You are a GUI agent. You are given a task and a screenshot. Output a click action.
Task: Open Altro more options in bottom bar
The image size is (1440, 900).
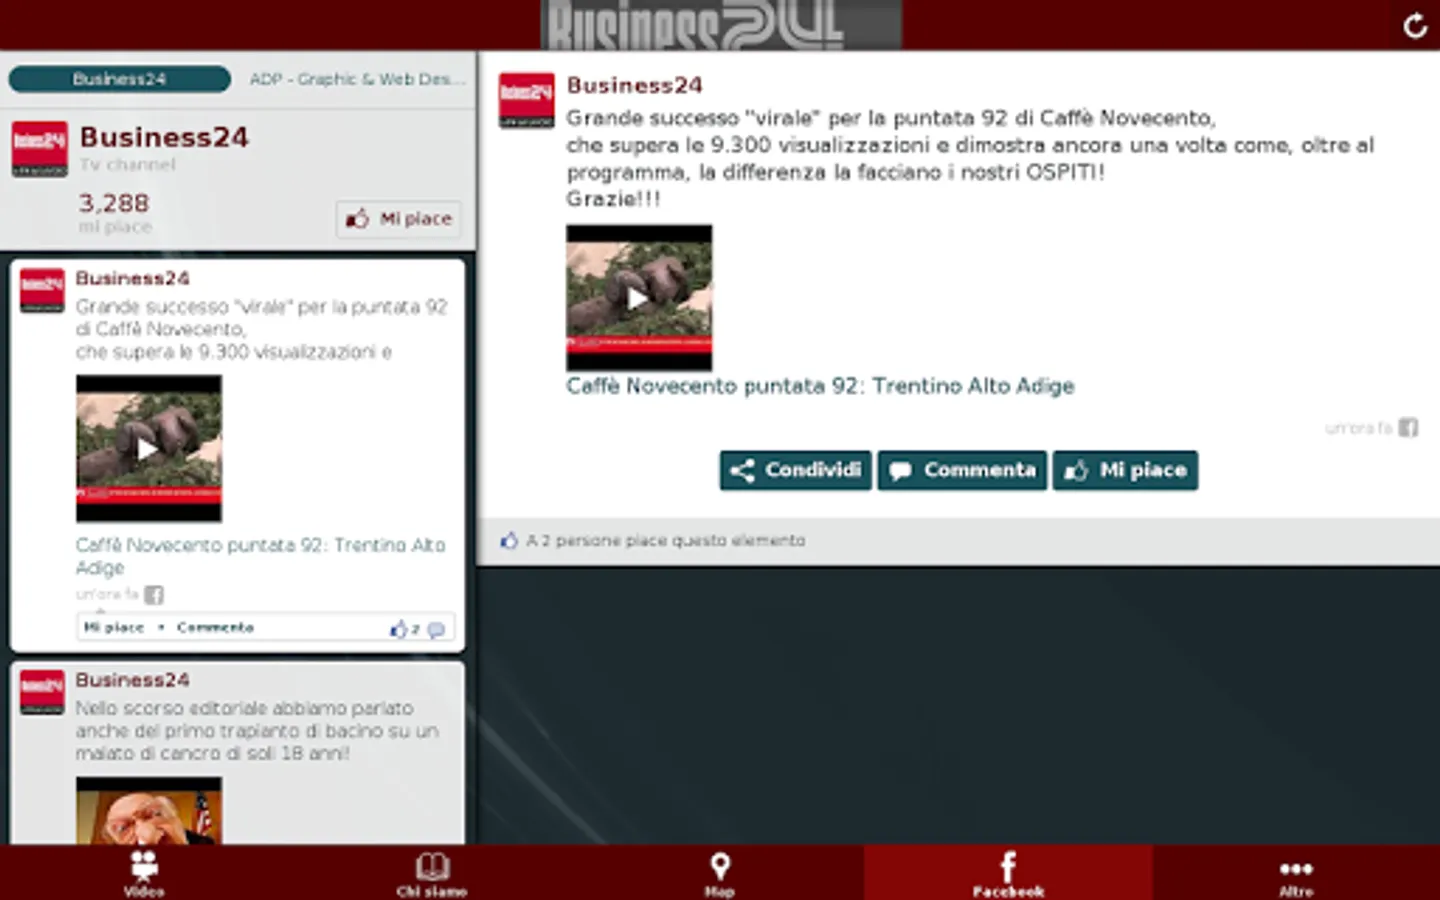tap(1296, 873)
